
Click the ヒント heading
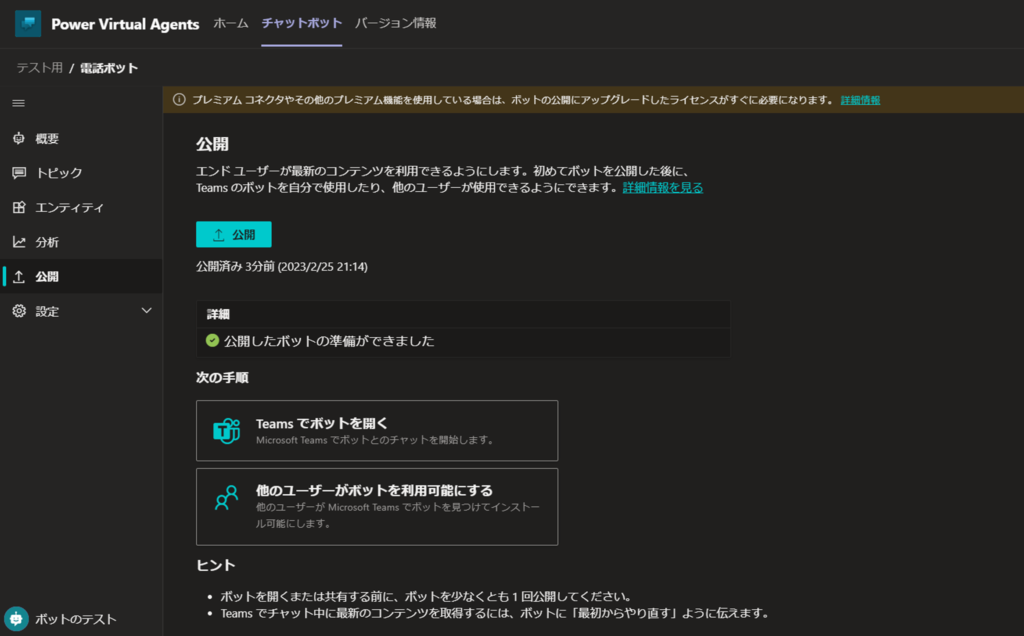pos(216,565)
